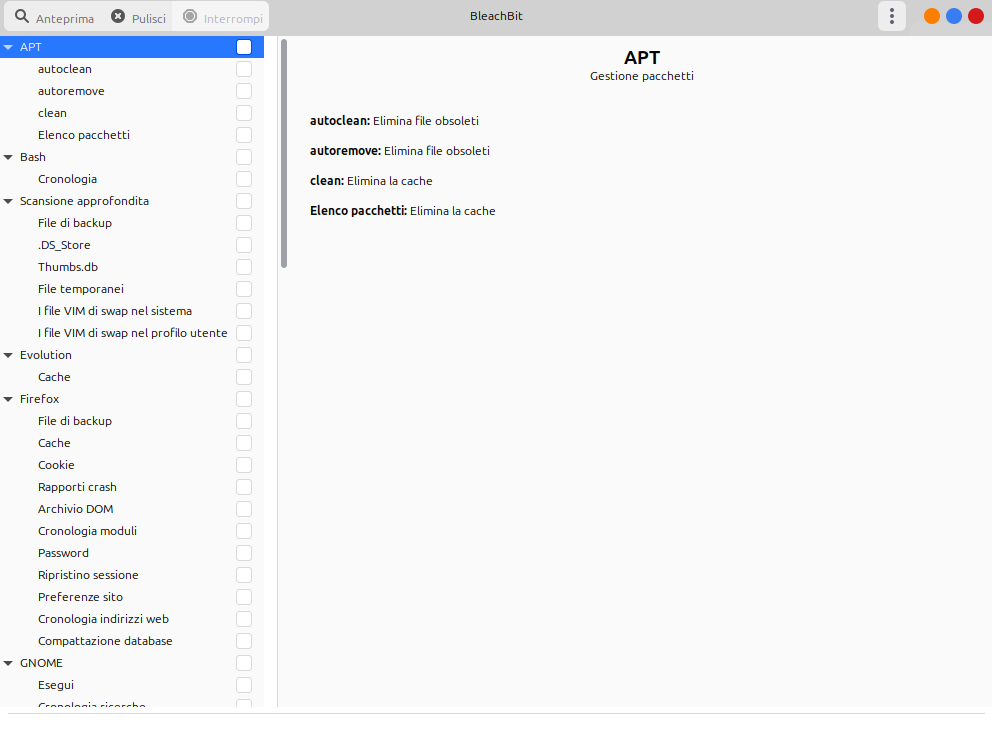Tick the Scansione approfondita group checkbox
Viewport: 992px width, 743px height.
point(244,201)
